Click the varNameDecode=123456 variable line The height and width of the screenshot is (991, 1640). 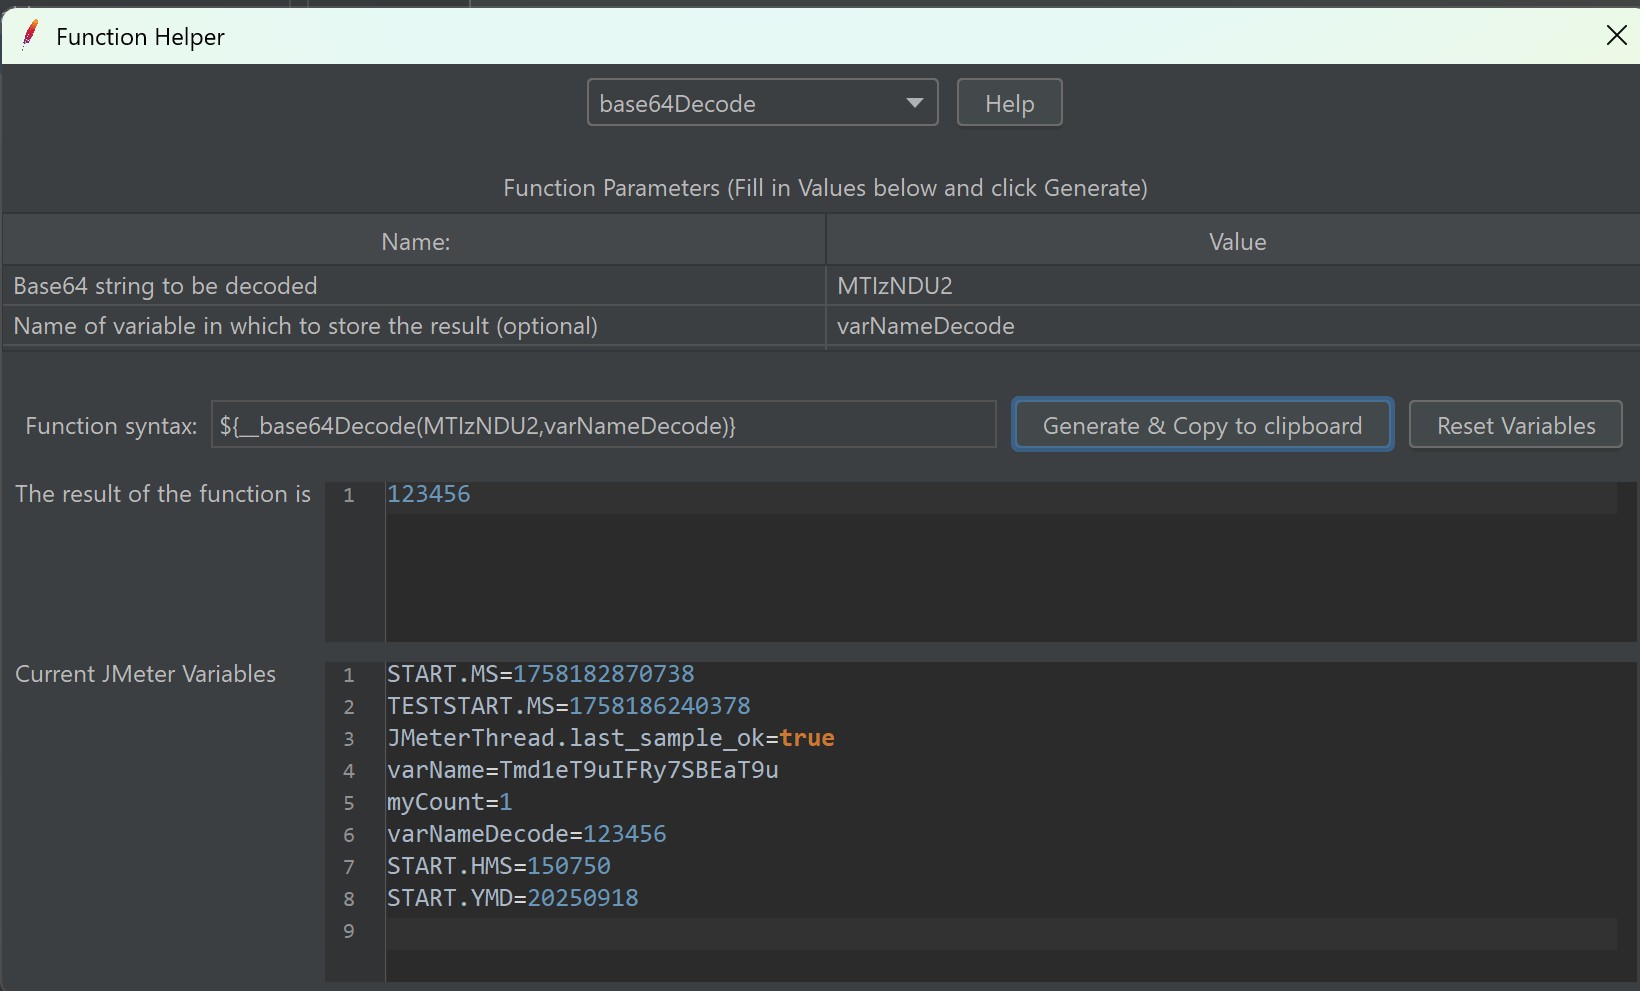526,834
